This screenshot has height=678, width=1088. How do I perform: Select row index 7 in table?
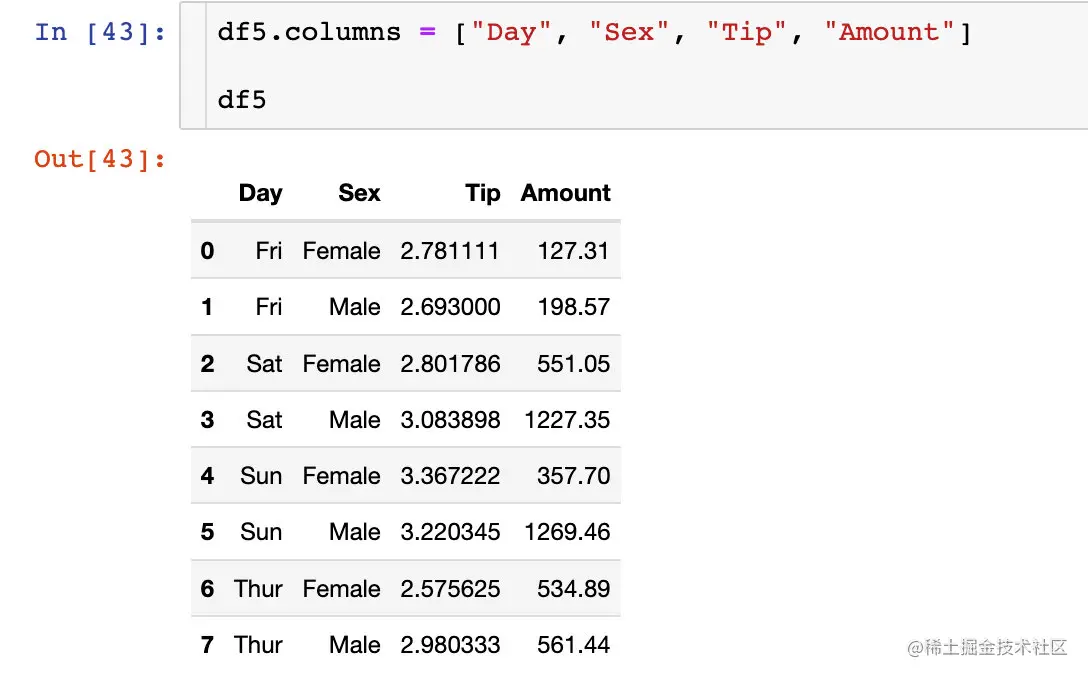[x=207, y=645]
